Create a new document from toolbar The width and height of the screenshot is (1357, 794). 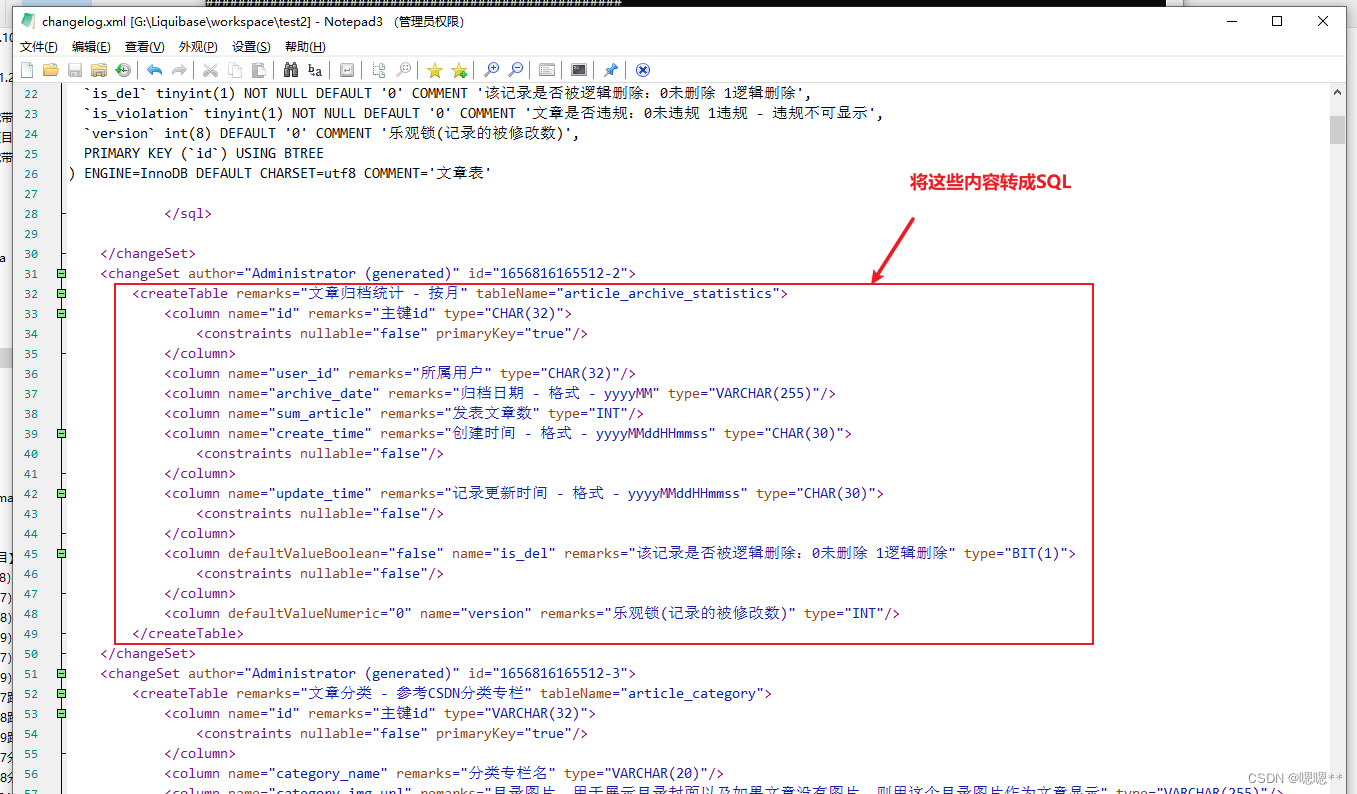click(27, 70)
